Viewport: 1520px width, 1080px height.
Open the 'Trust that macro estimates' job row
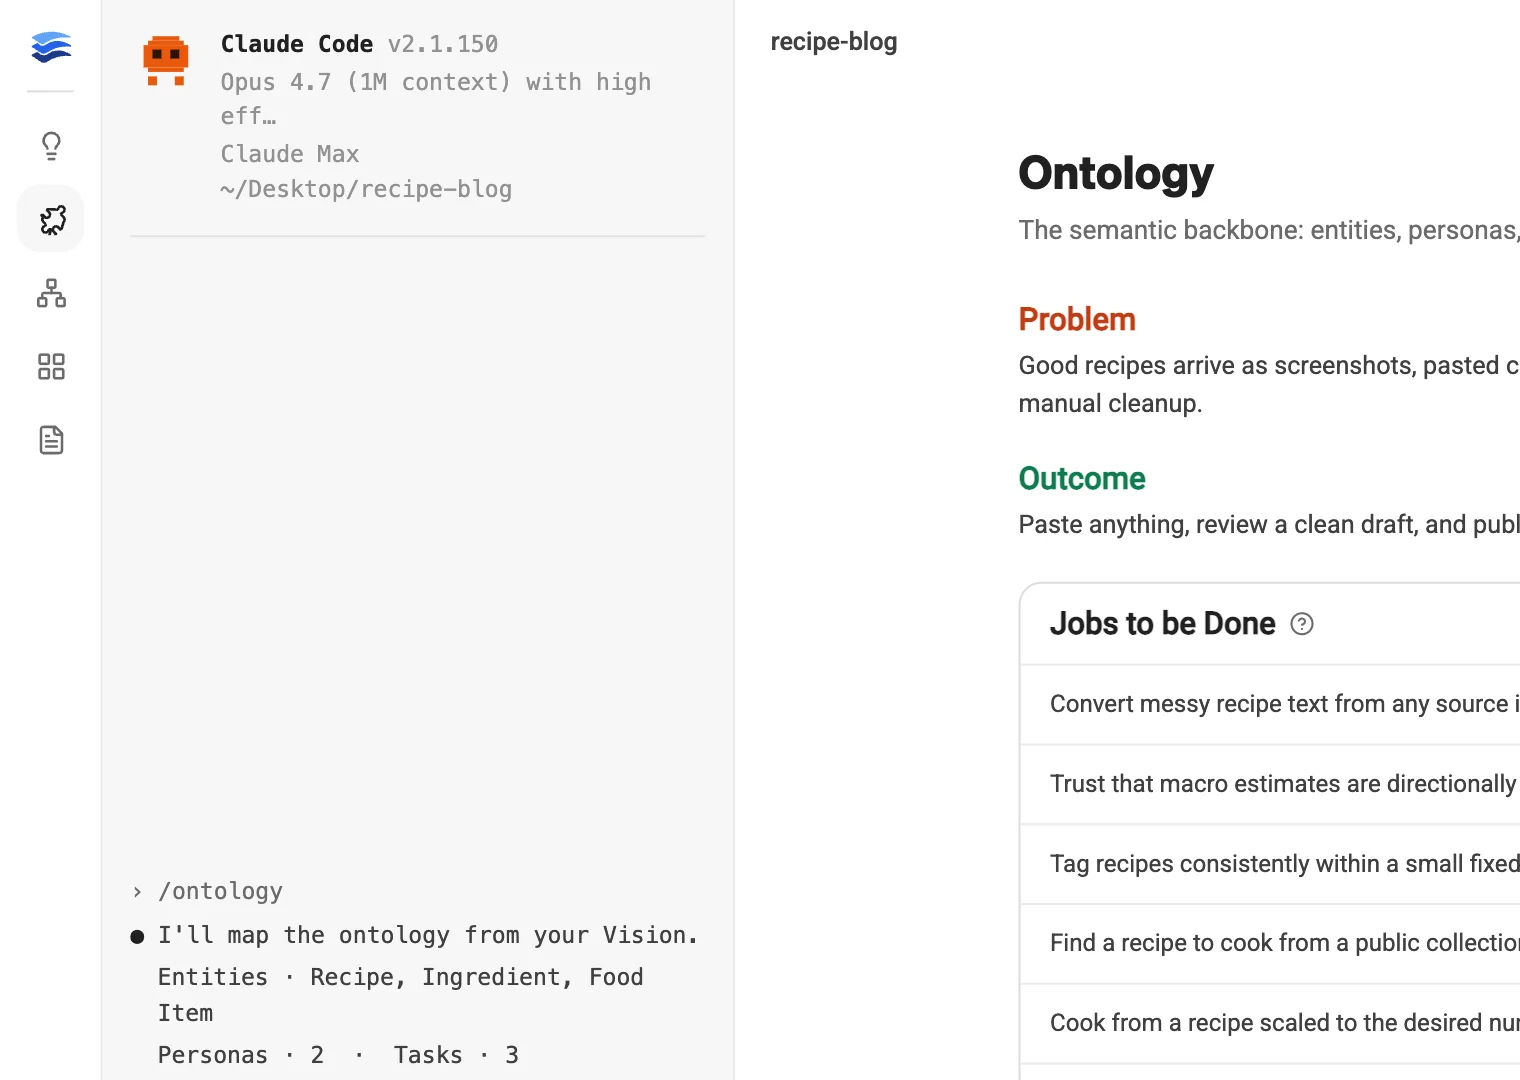point(1270,784)
